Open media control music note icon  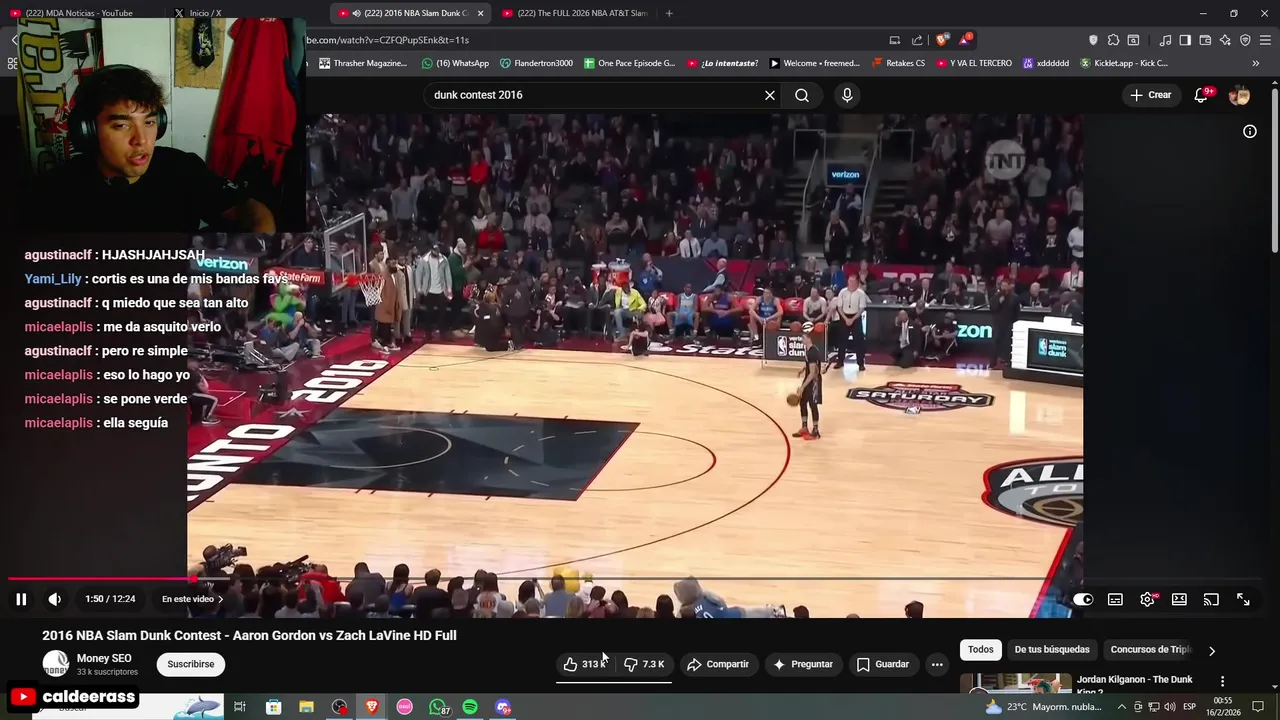click(x=1165, y=40)
